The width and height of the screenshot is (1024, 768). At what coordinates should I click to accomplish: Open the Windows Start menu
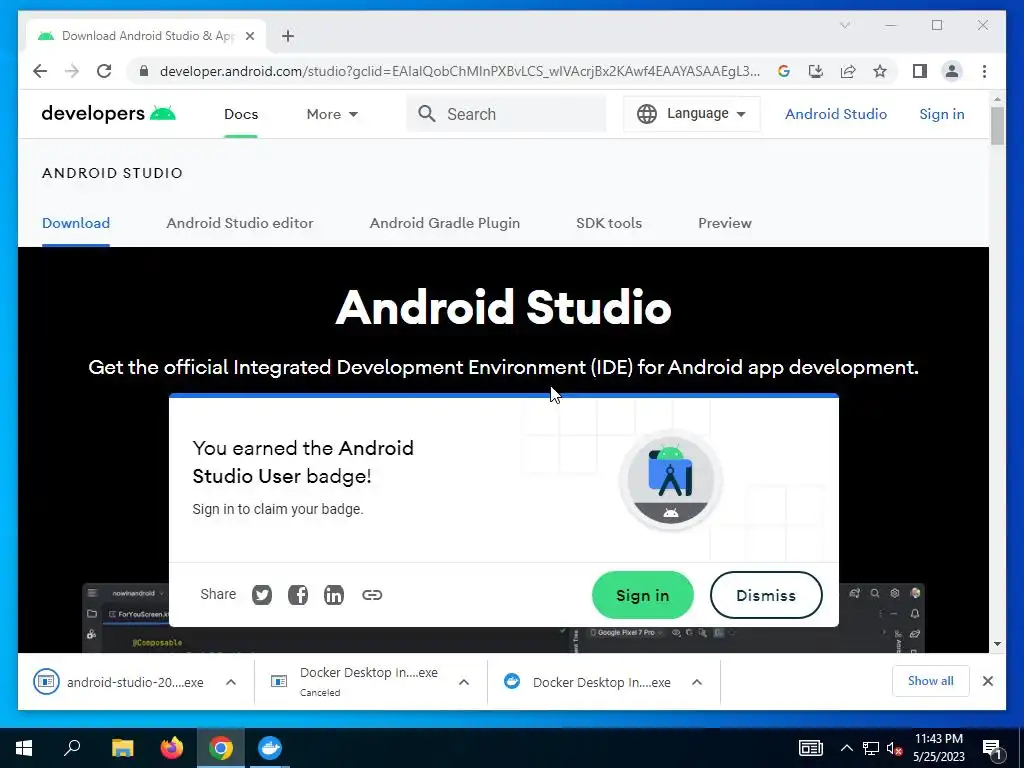tap(24, 748)
